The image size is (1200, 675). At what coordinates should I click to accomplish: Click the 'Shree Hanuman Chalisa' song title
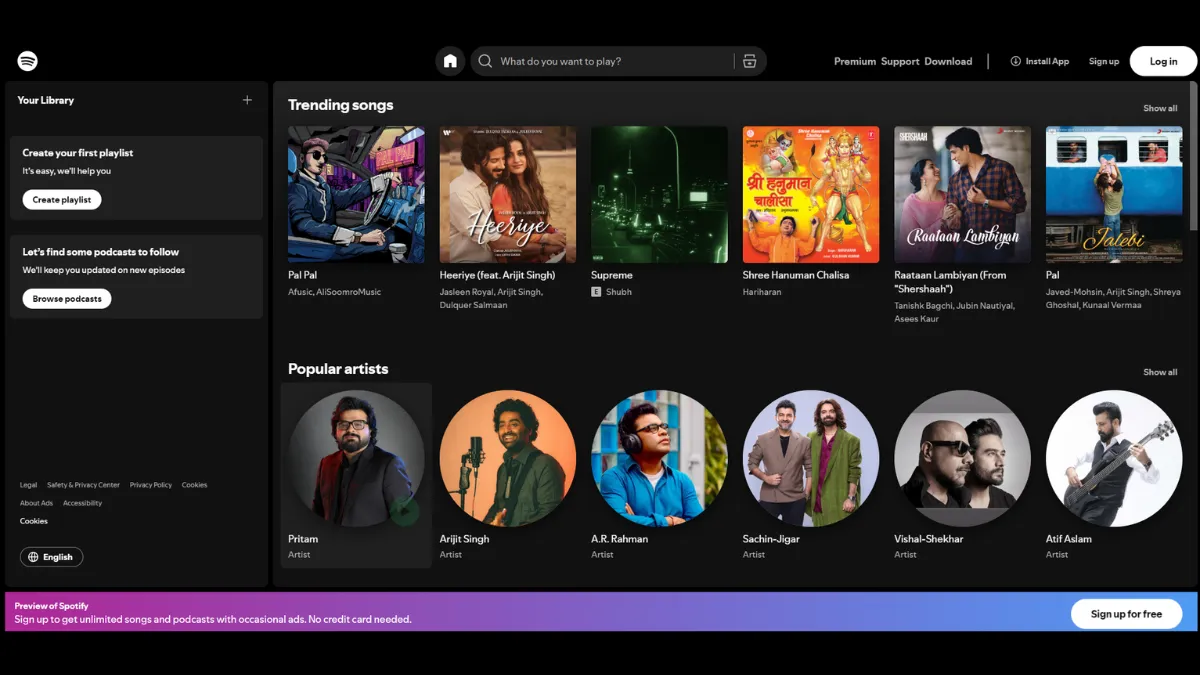point(796,275)
